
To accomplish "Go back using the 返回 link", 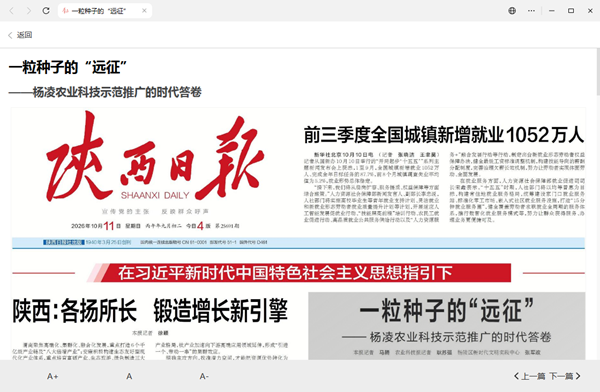I will pos(20,35).
